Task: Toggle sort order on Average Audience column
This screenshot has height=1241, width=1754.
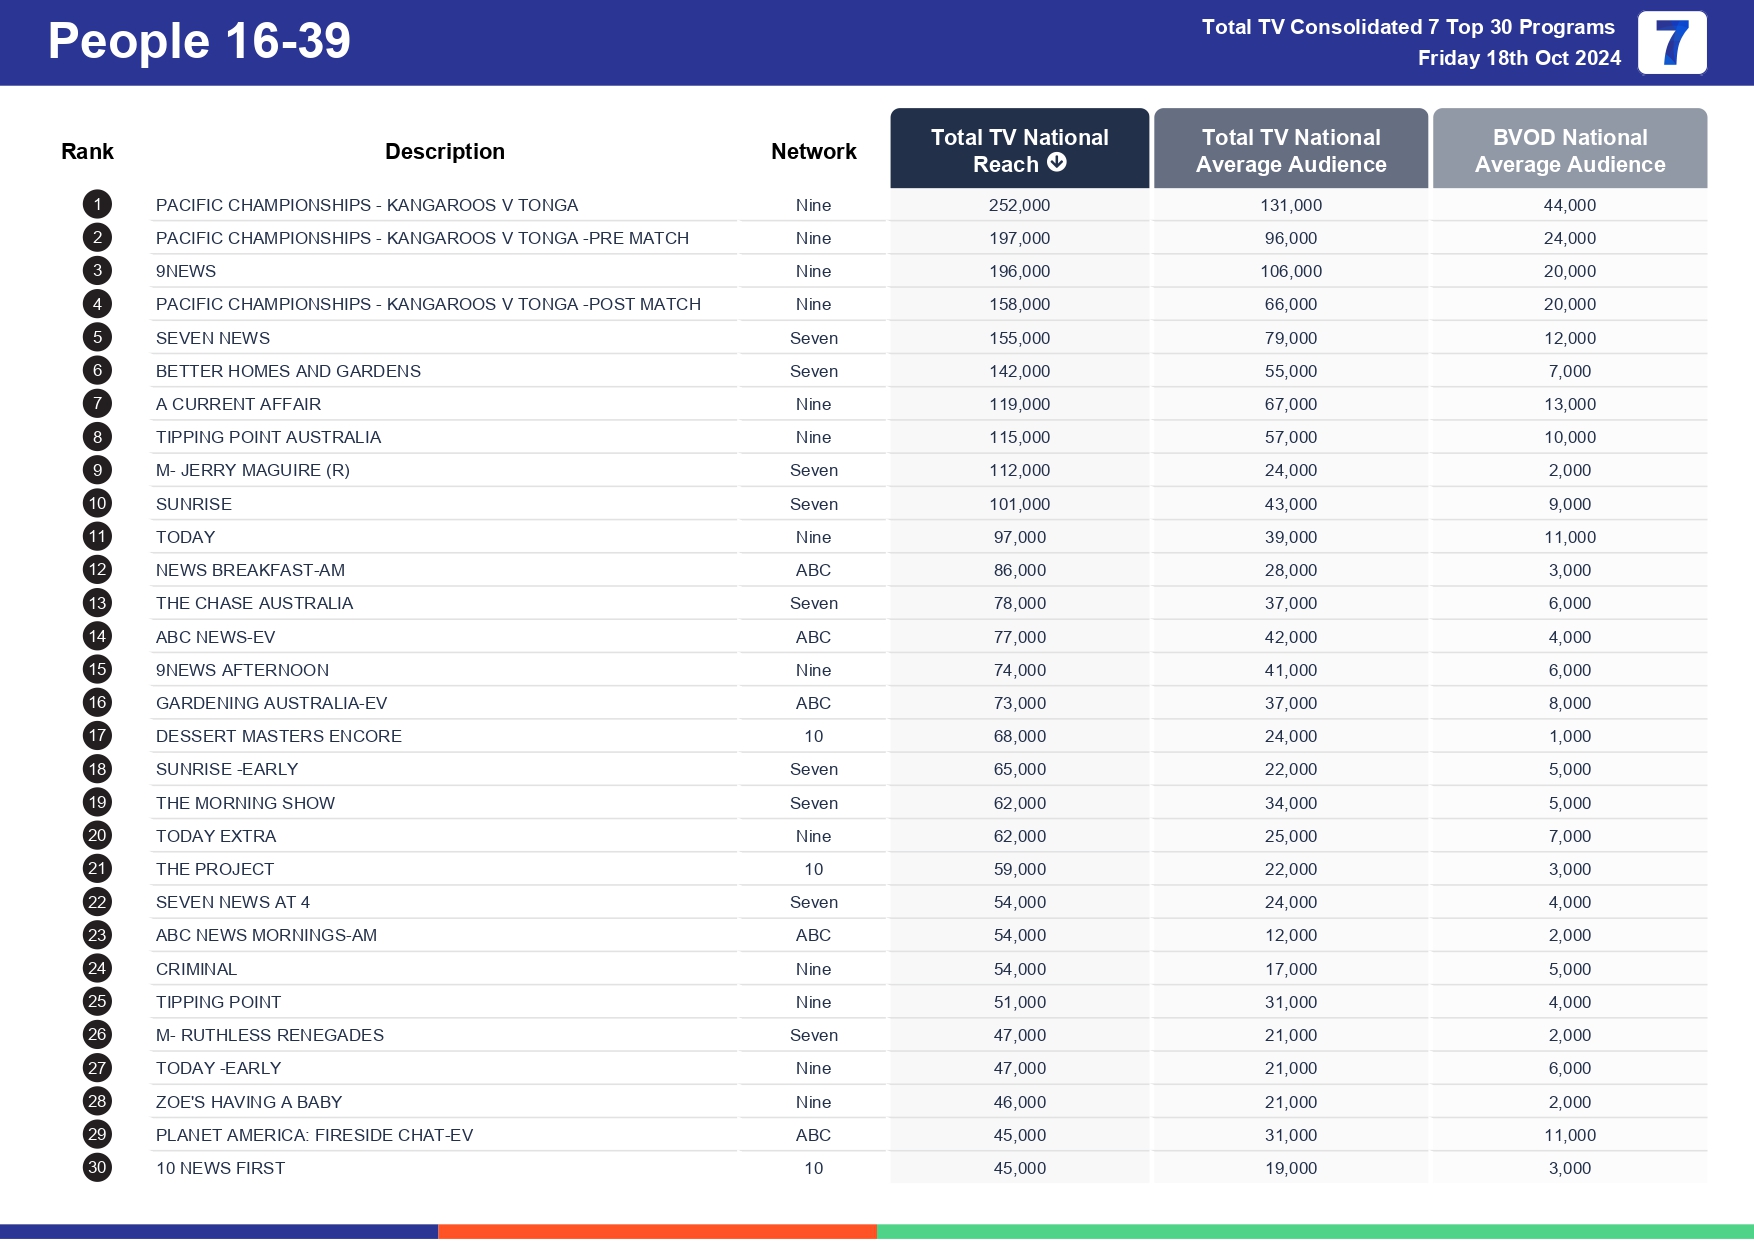Action: [1290, 149]
